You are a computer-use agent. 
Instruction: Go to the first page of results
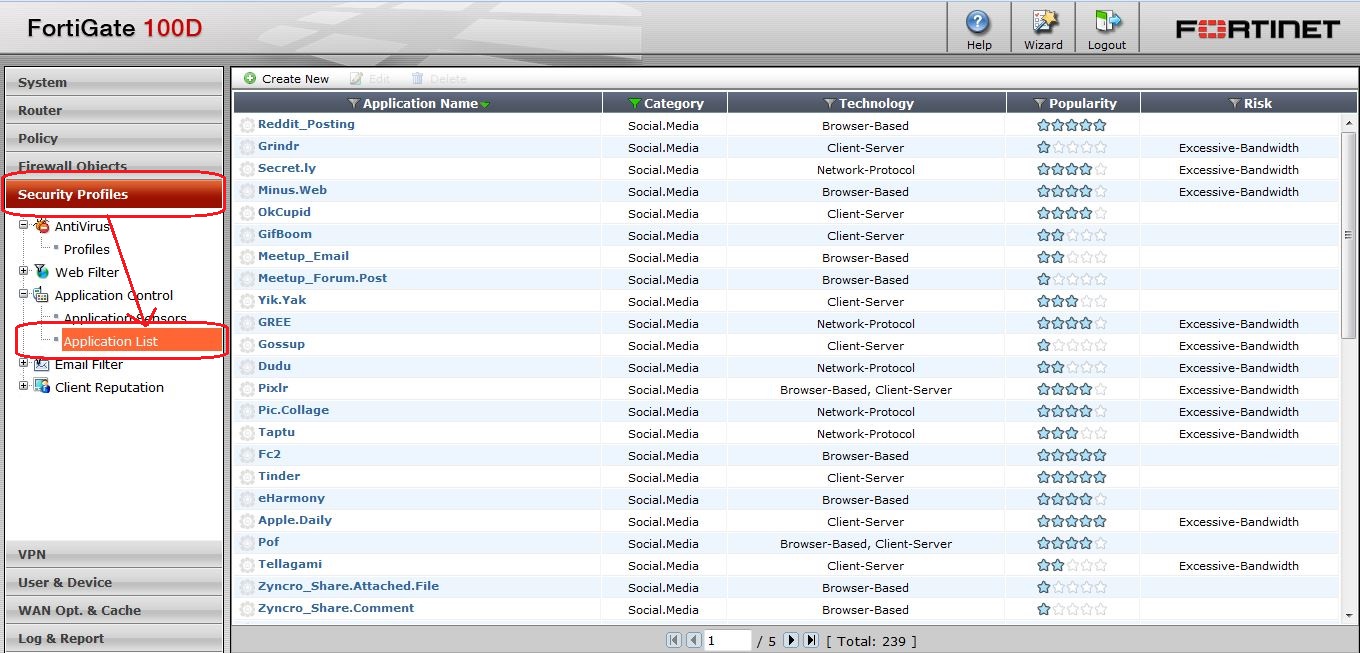coord(673,640)
